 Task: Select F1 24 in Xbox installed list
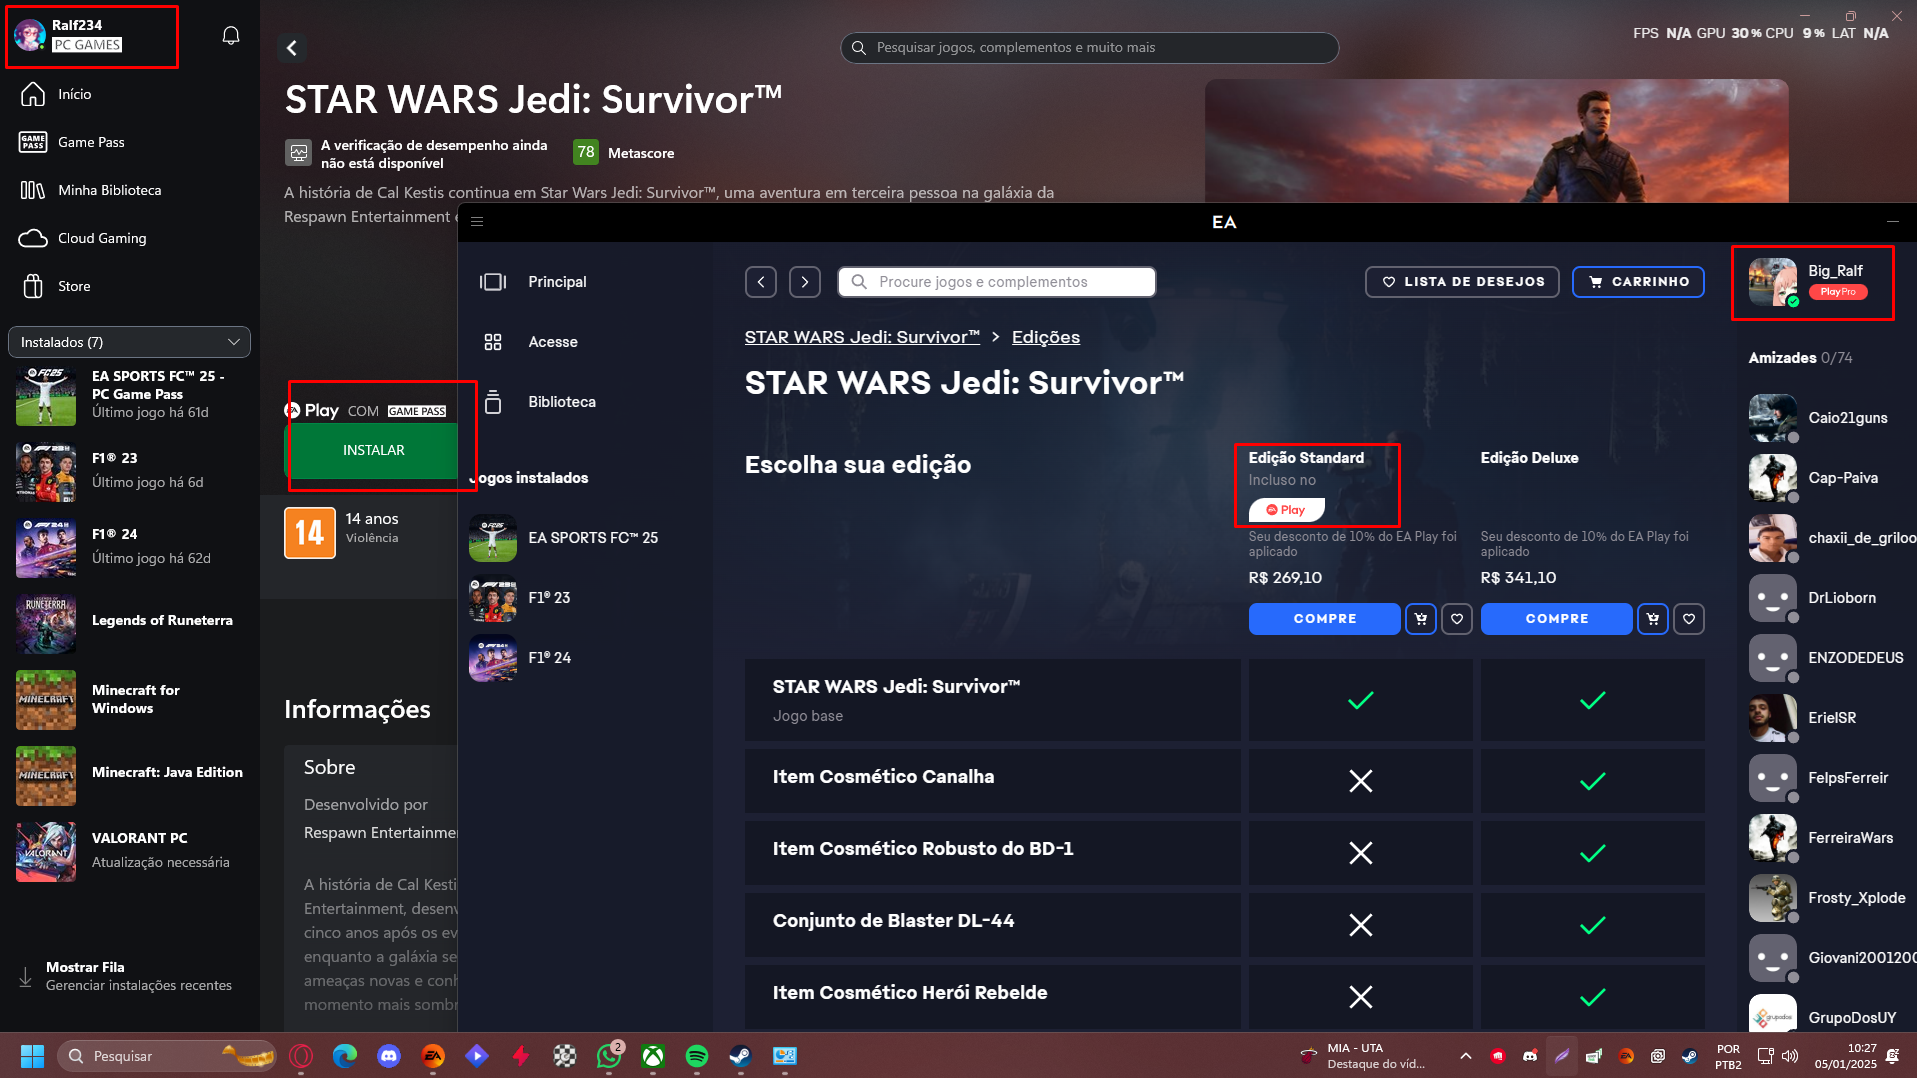tap(130, 546)
